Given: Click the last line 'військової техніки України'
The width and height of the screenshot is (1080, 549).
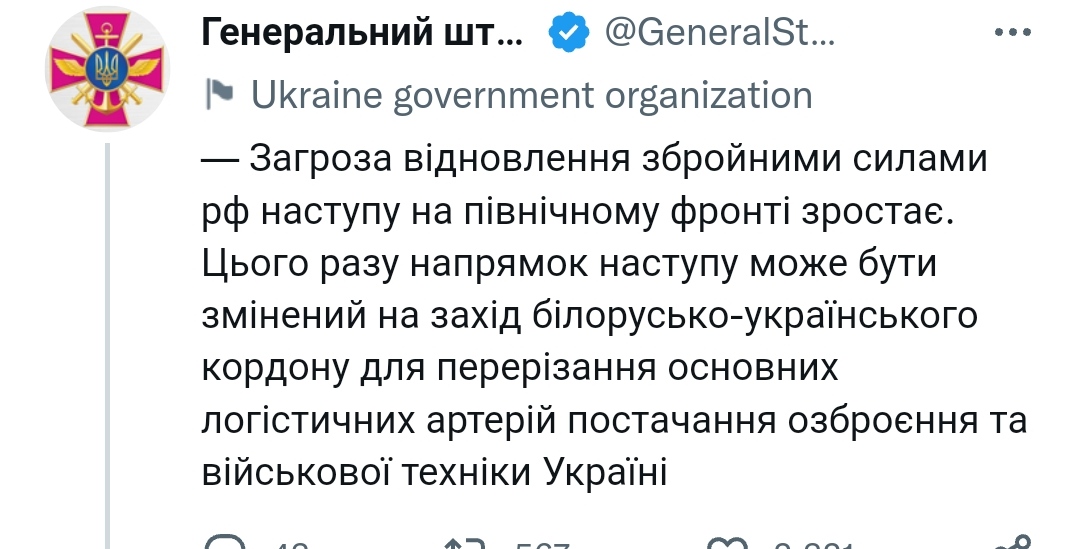Looking at the screenshot, I should point(434,473).
